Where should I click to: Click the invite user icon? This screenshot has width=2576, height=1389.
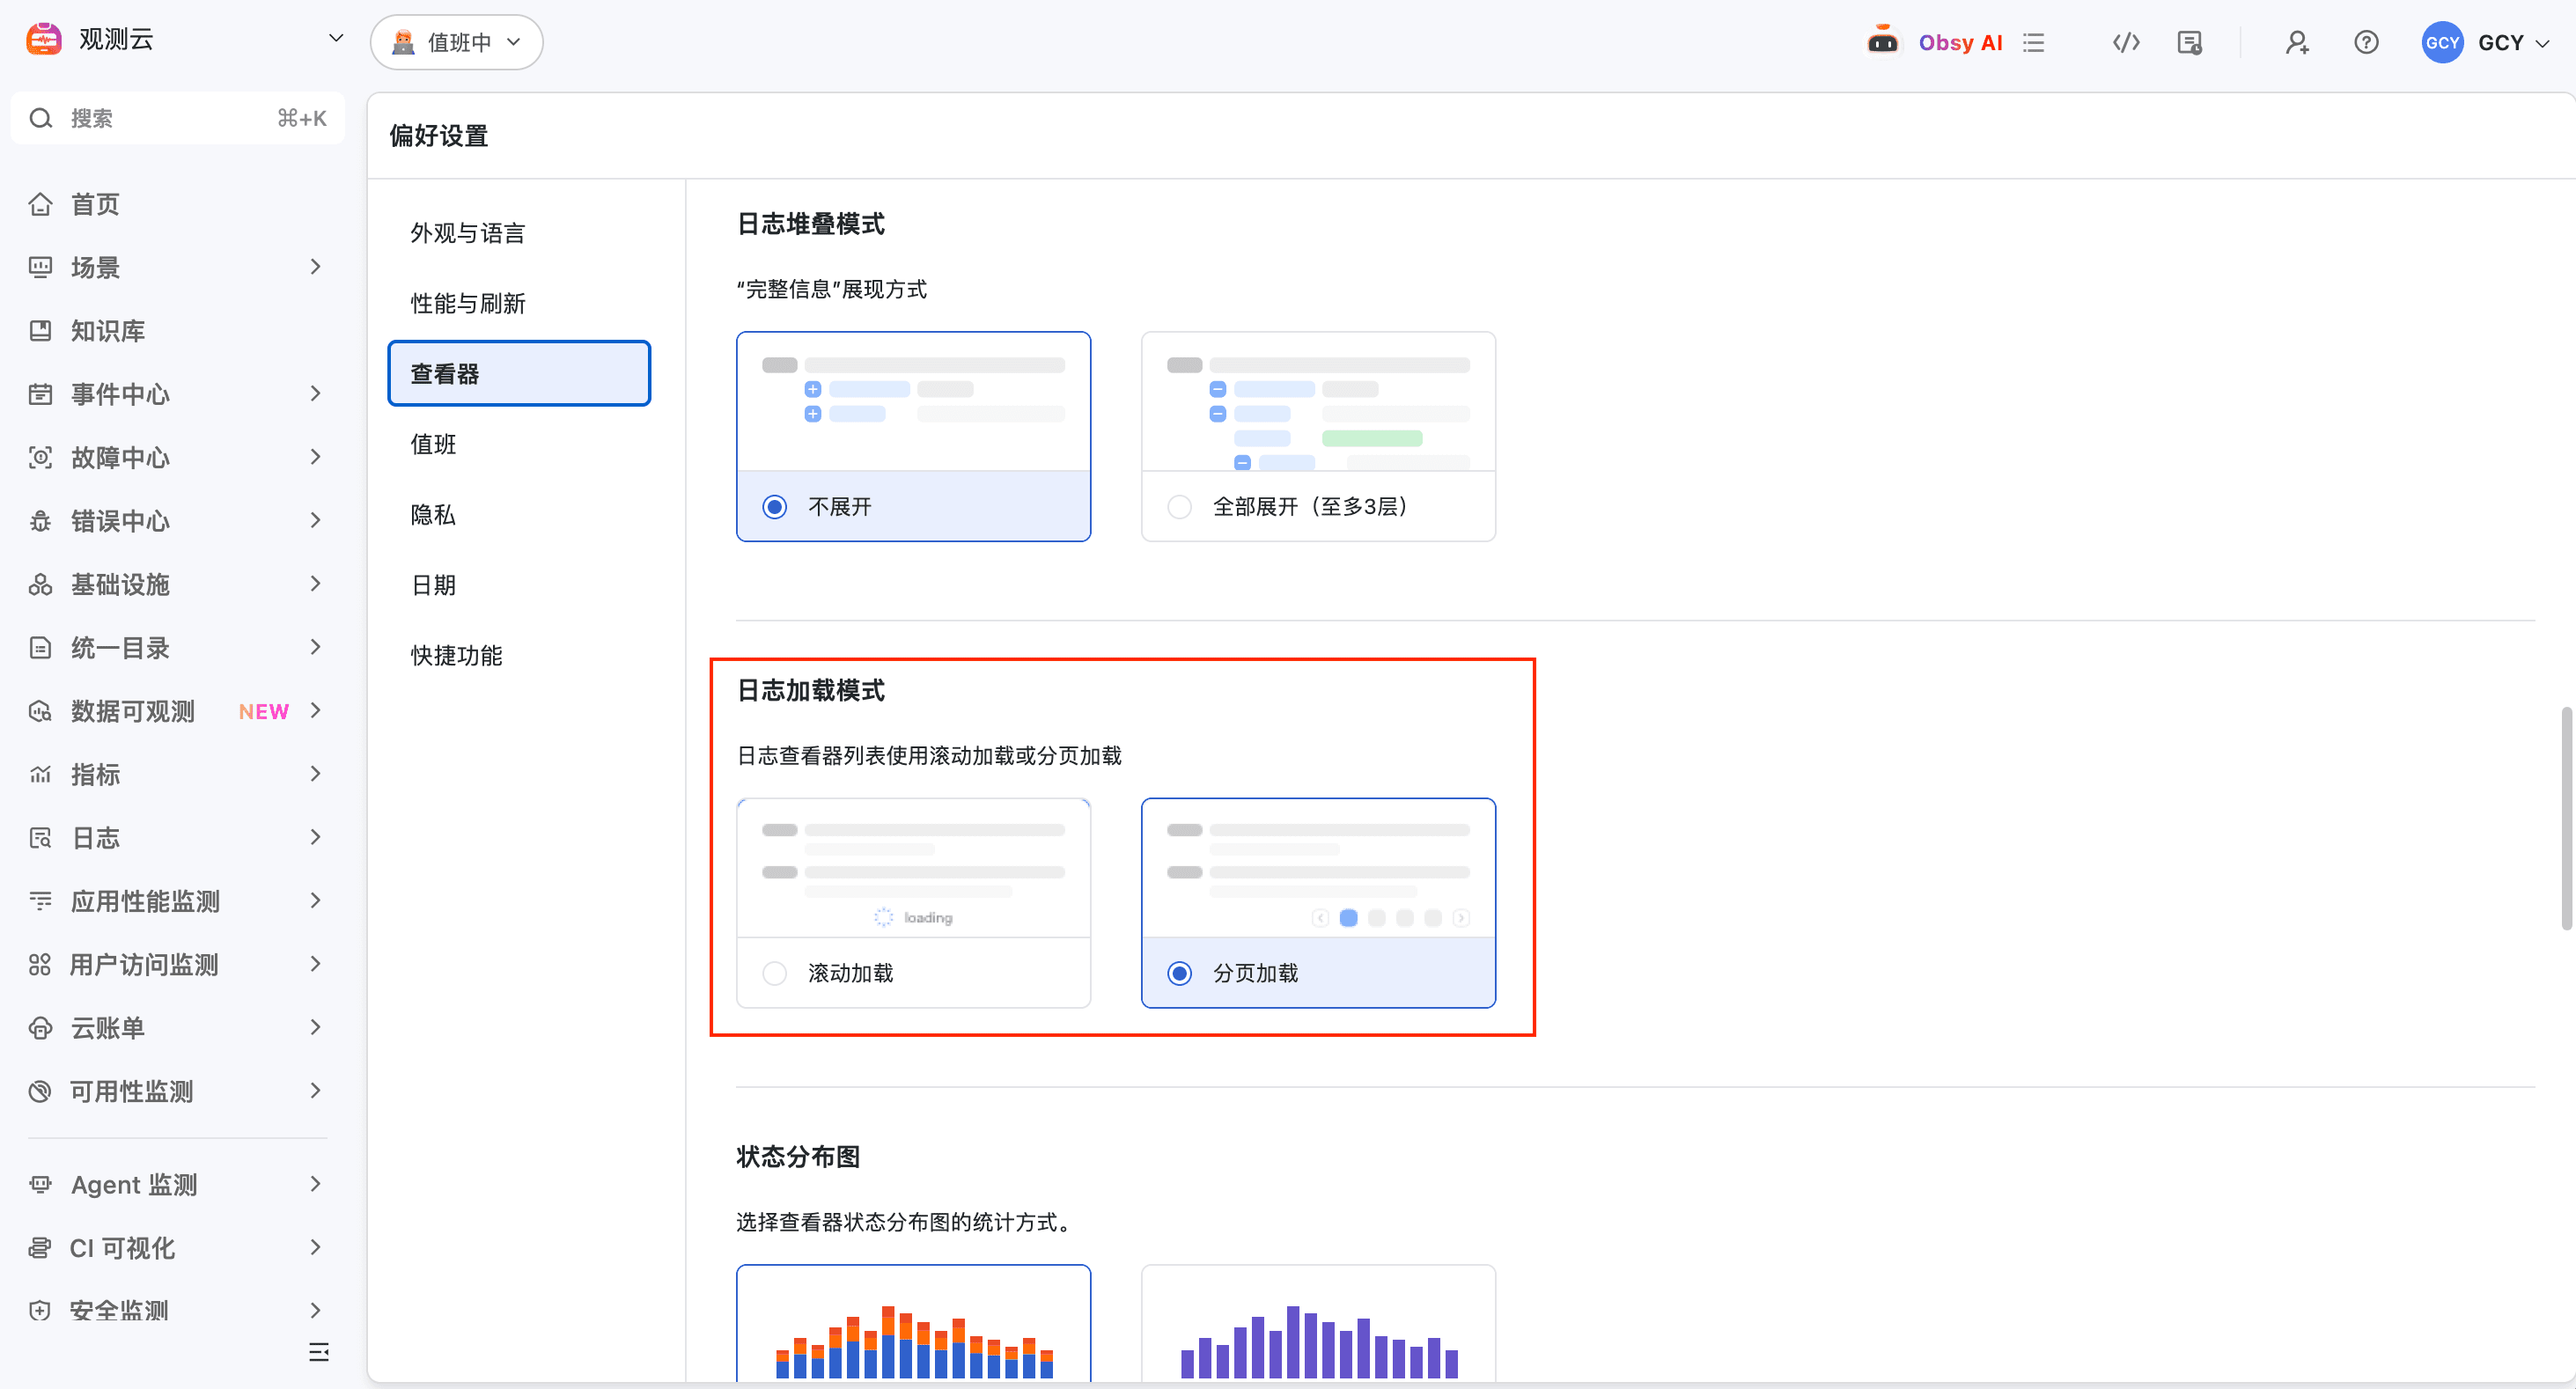click(2297, 42)
